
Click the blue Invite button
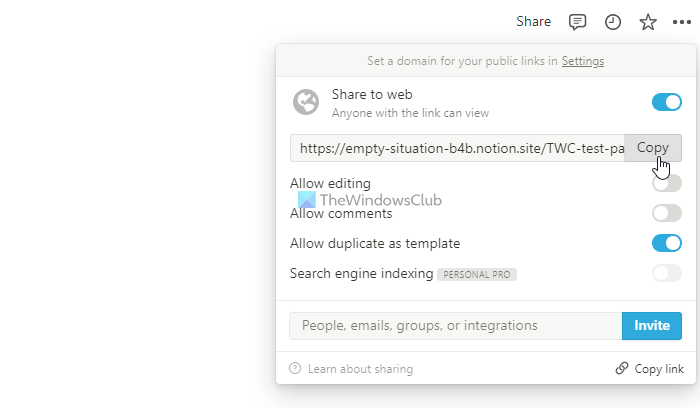652,325
